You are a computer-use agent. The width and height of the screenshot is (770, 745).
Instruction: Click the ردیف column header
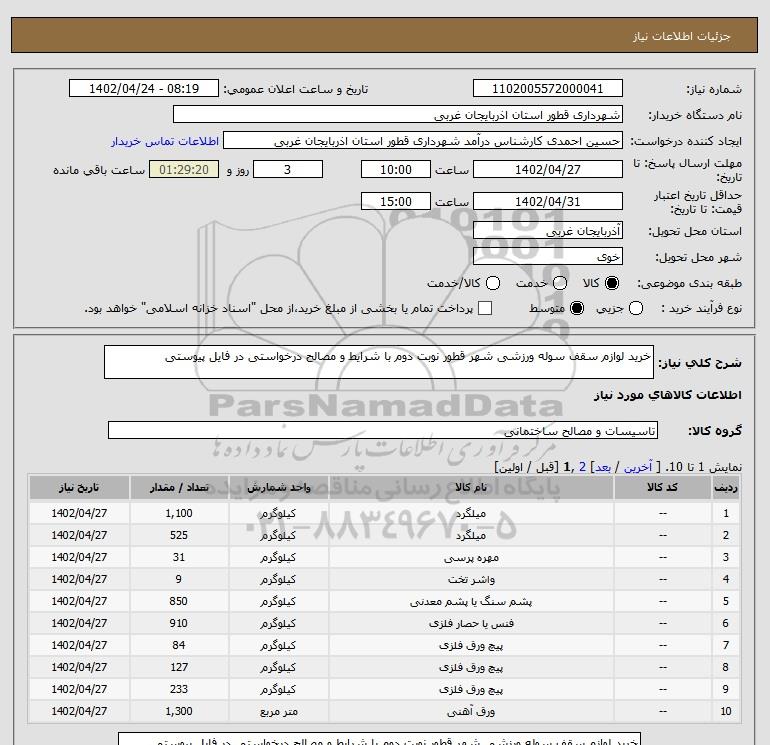coord(726,487)
